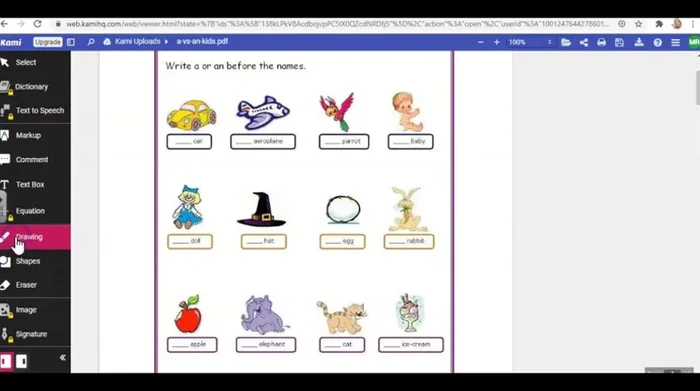Click the vertical scrollbar thumb
This screenshot has height=391, width=700.
click(697, 88)
